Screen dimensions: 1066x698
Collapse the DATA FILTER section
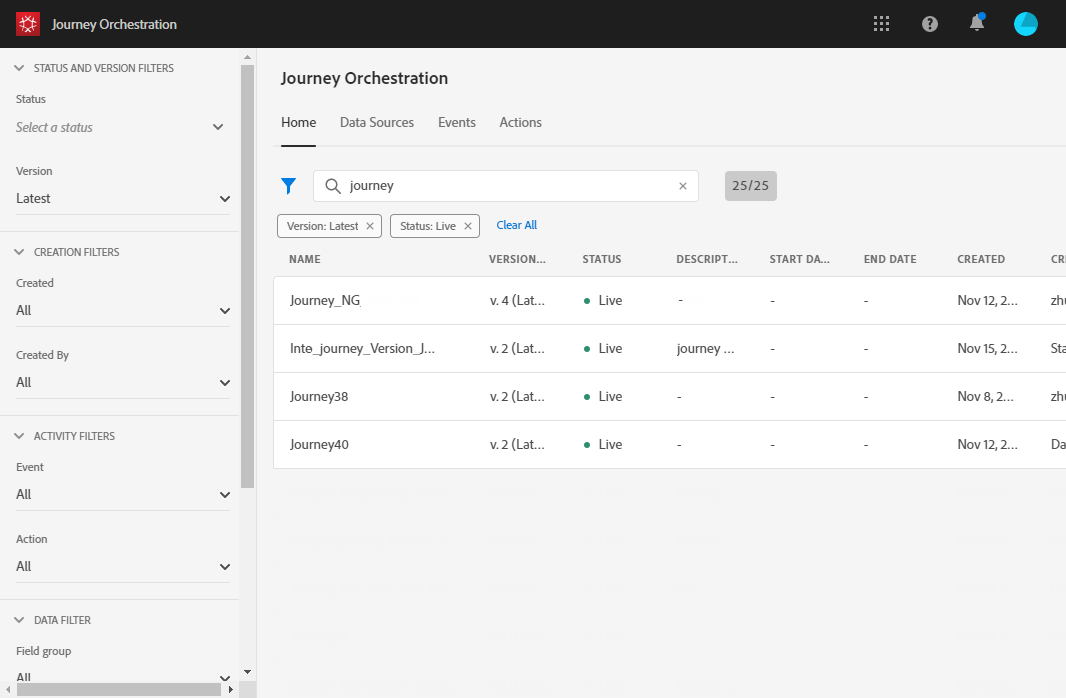17,619
